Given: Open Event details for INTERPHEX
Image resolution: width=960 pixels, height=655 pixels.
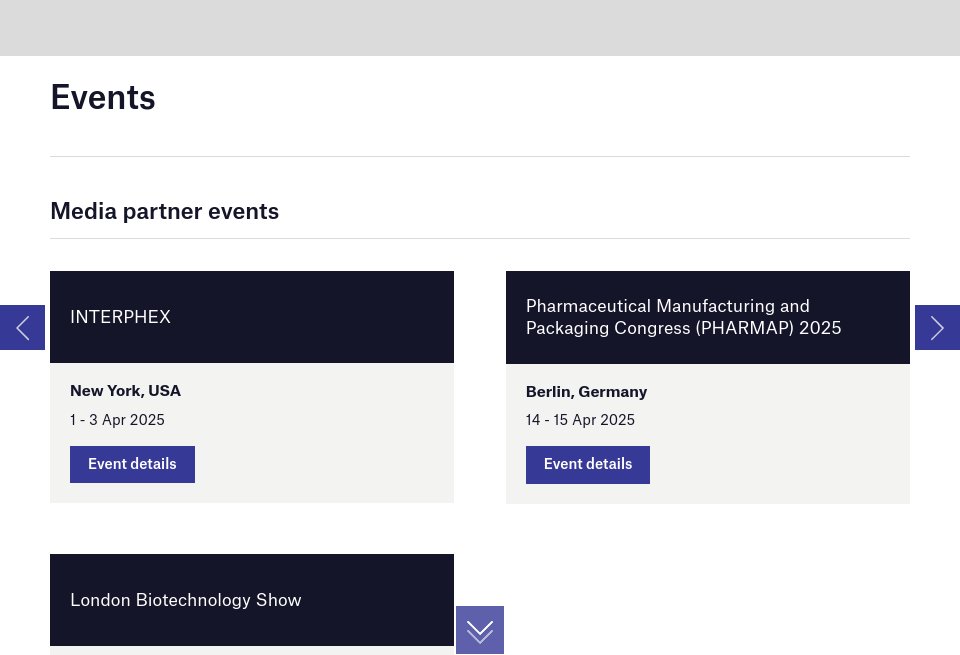Looking at the screenshot, I should [132, 464].
